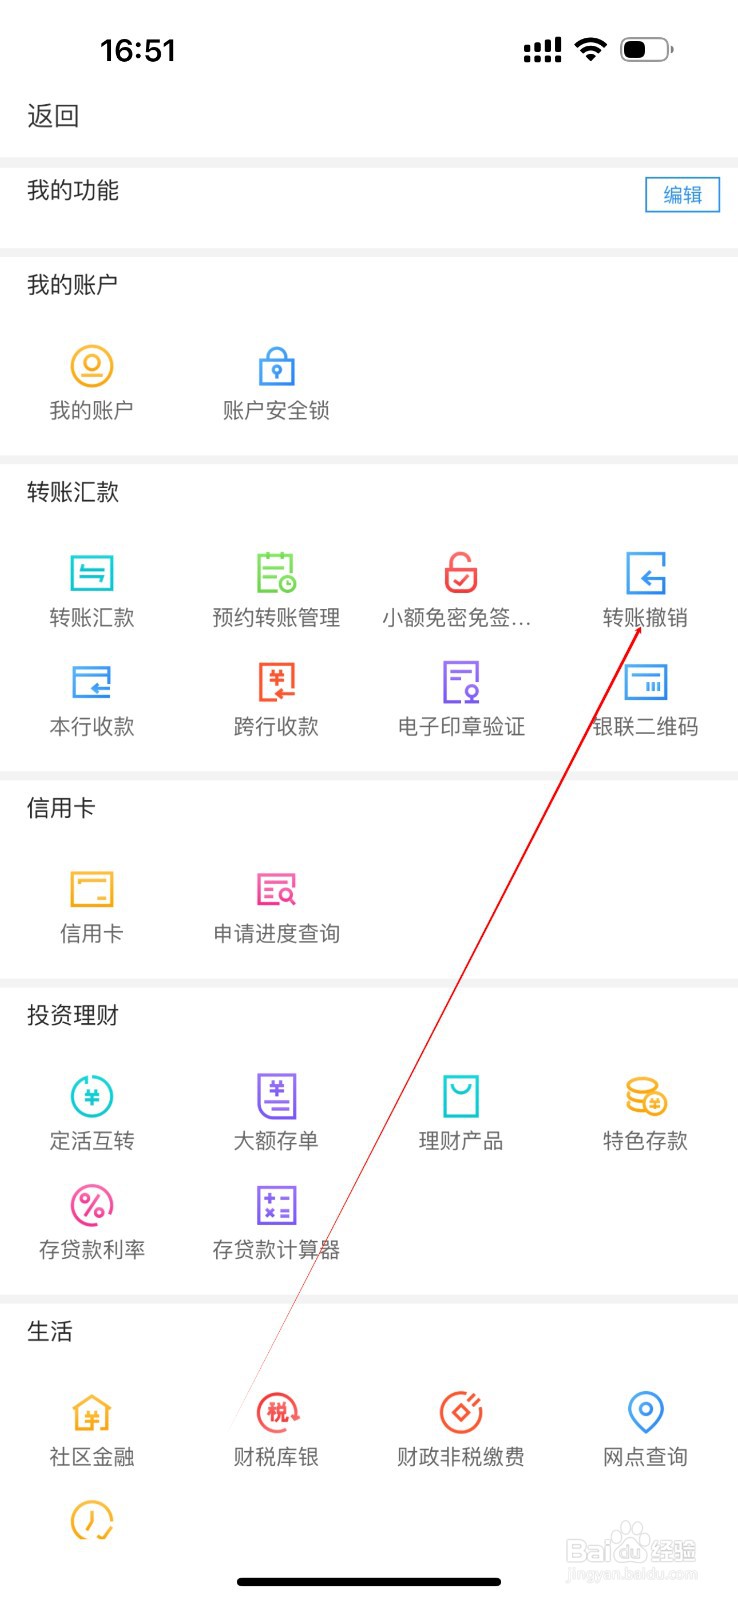This screenshot has width=738, height=1600.
Task: Tap the 我的账户 section heading text
Action: (73, 285)
